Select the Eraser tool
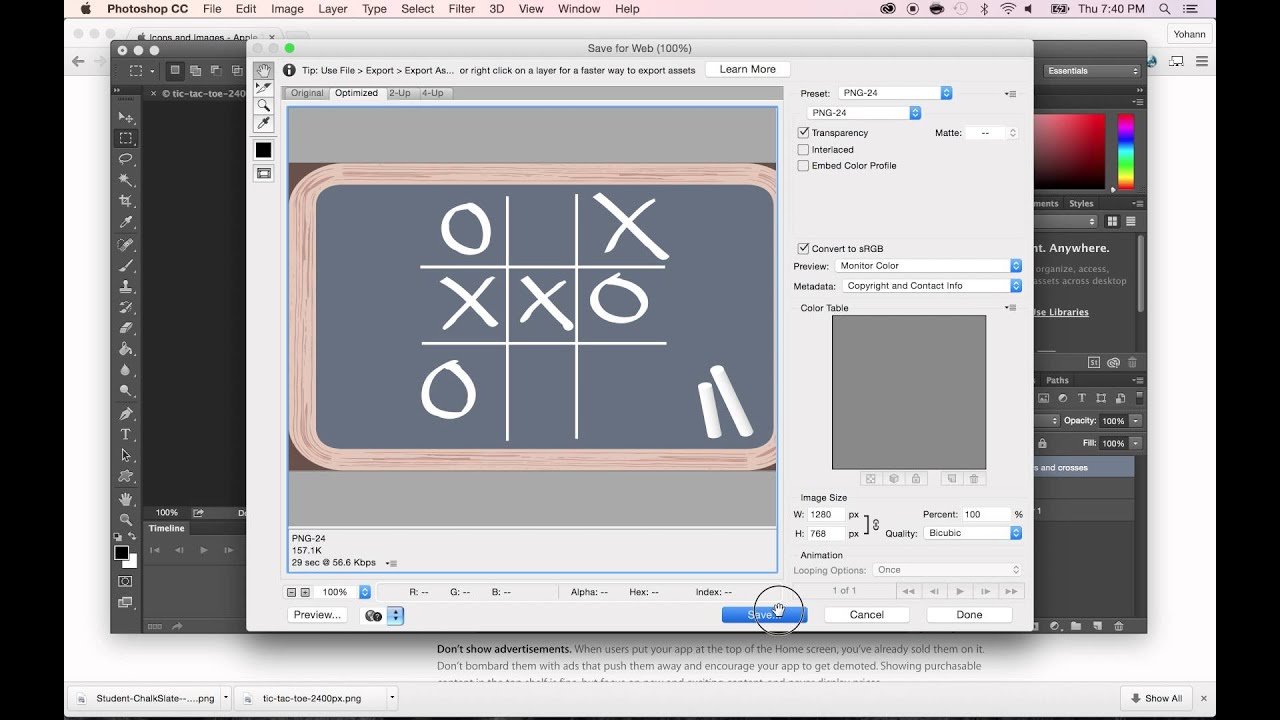The width and height of the screenshot is (1280, 720). coord(126,328)
